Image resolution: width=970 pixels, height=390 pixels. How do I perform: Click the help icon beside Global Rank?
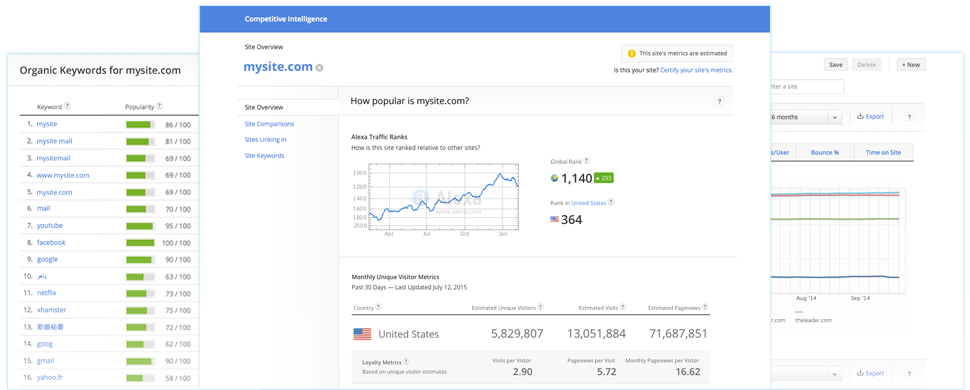coord(586,161)
